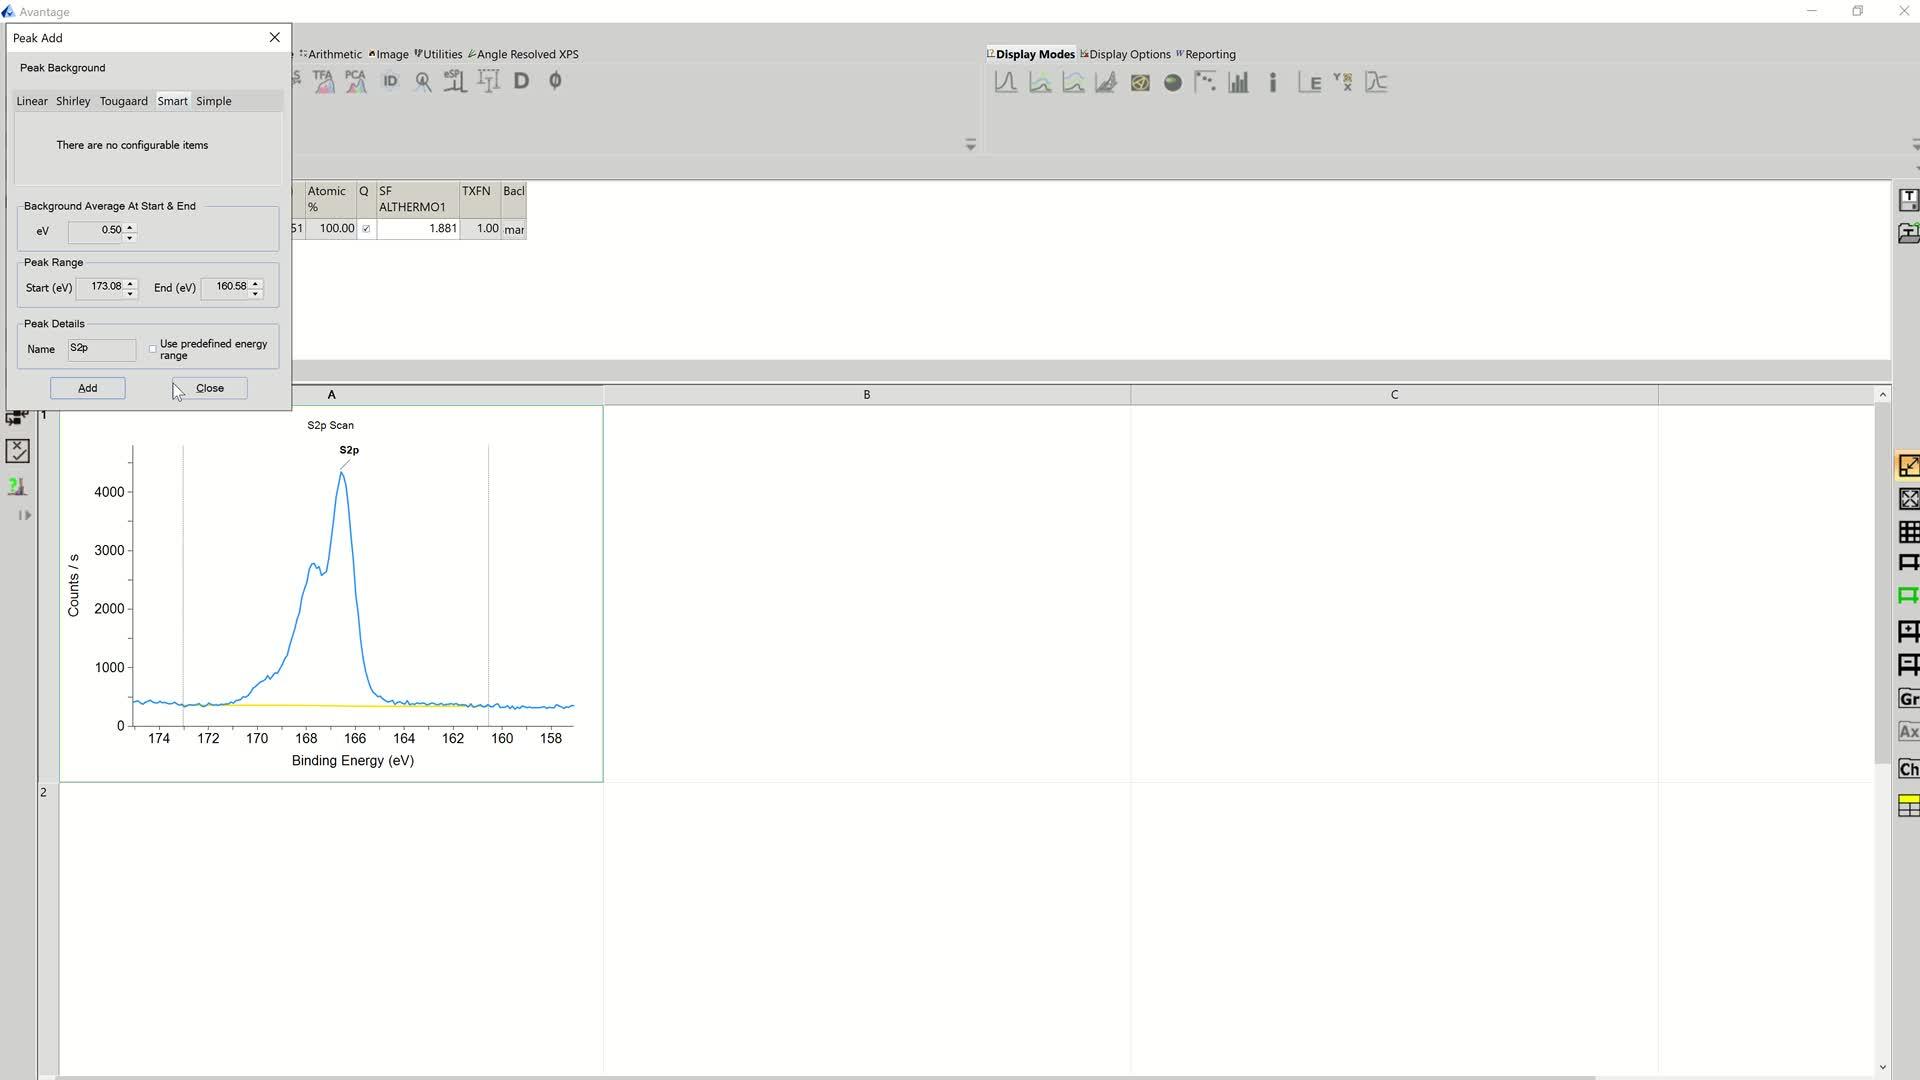Toggle the Q checkbox in peak table
1920x1080 pixels.
366,229
